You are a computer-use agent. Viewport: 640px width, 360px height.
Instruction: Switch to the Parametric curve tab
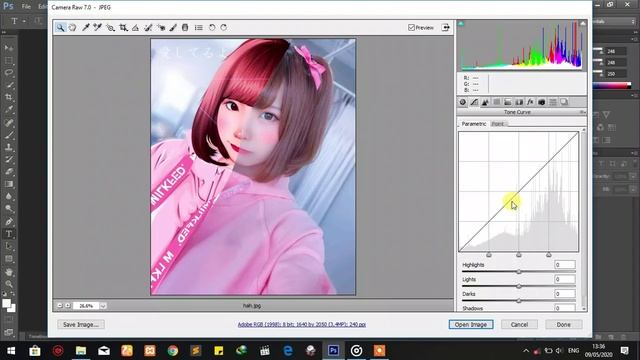coord(473,124)
